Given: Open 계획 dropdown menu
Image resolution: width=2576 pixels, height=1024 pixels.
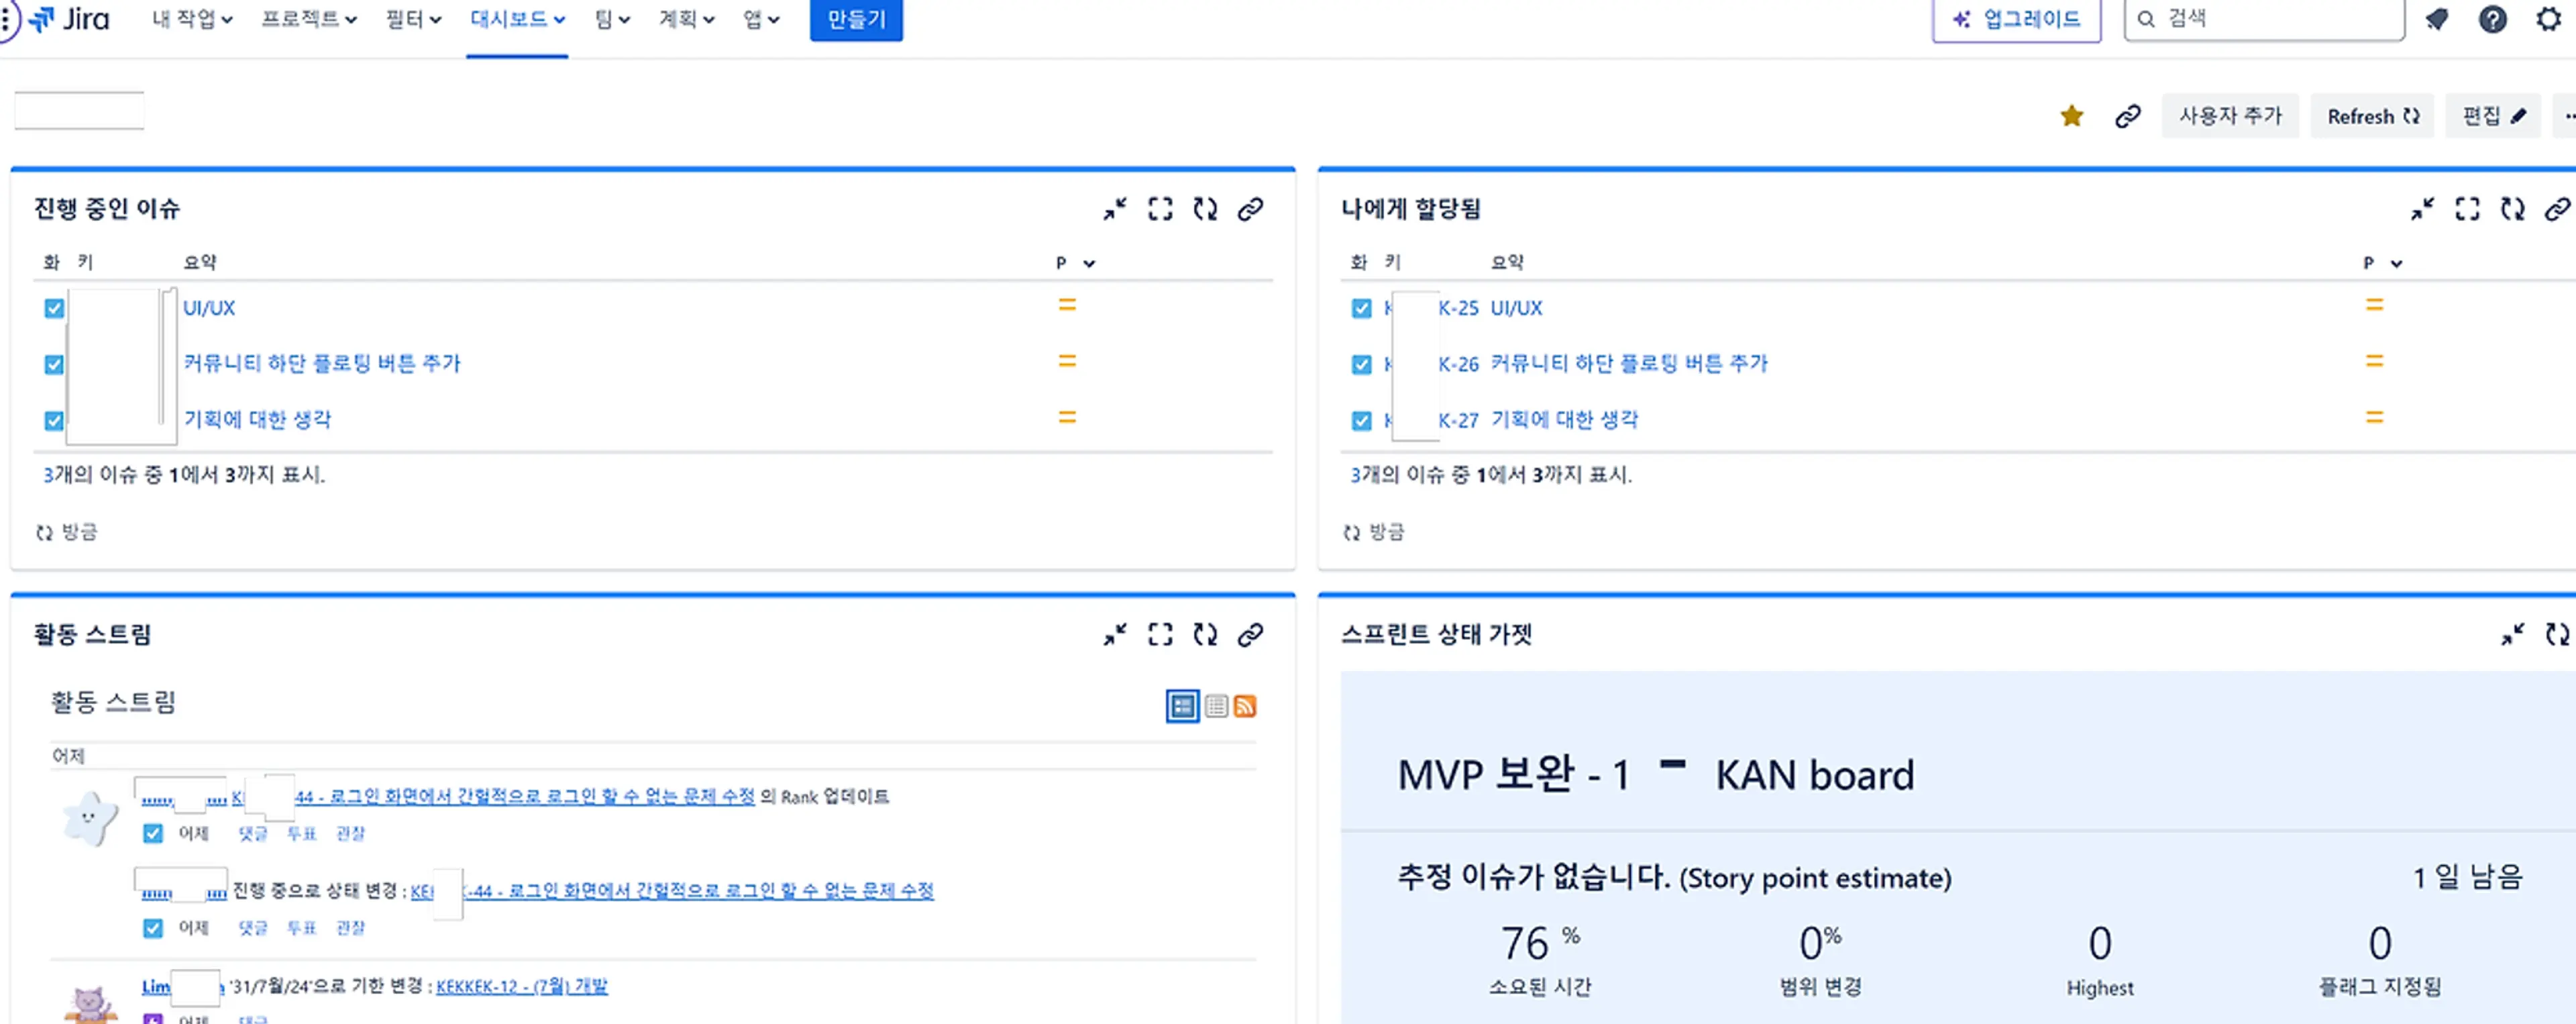Looking at the screenshot, I should point(686,19).
